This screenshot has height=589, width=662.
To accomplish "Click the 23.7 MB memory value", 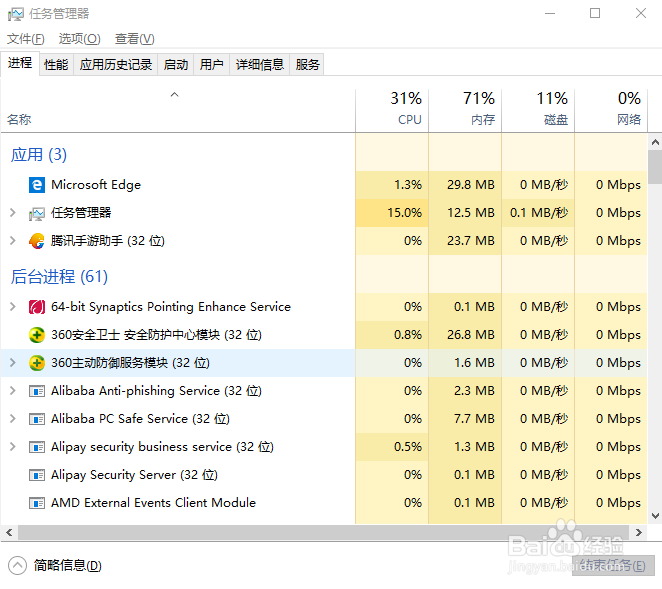I will pos(471,241).
